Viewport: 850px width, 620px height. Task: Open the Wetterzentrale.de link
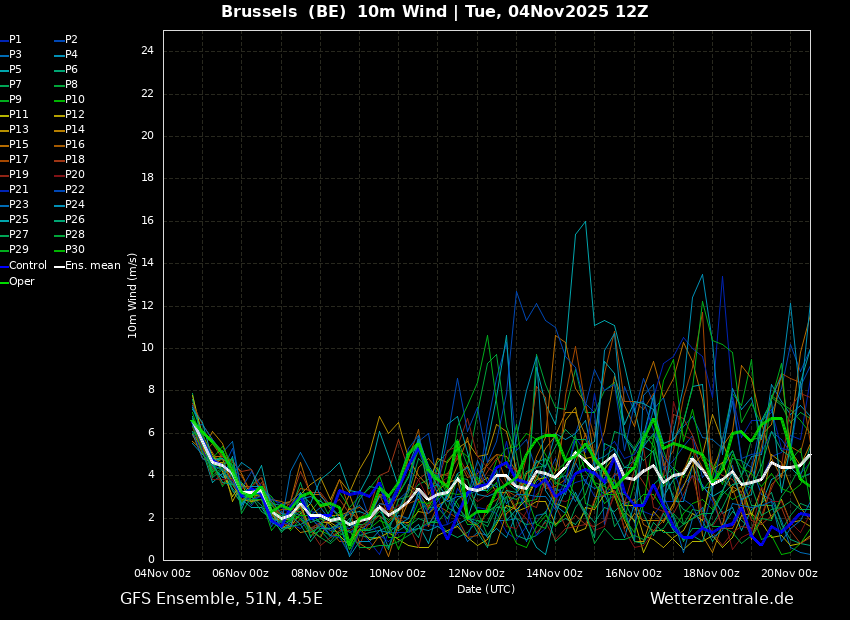[x=721, y=599]
